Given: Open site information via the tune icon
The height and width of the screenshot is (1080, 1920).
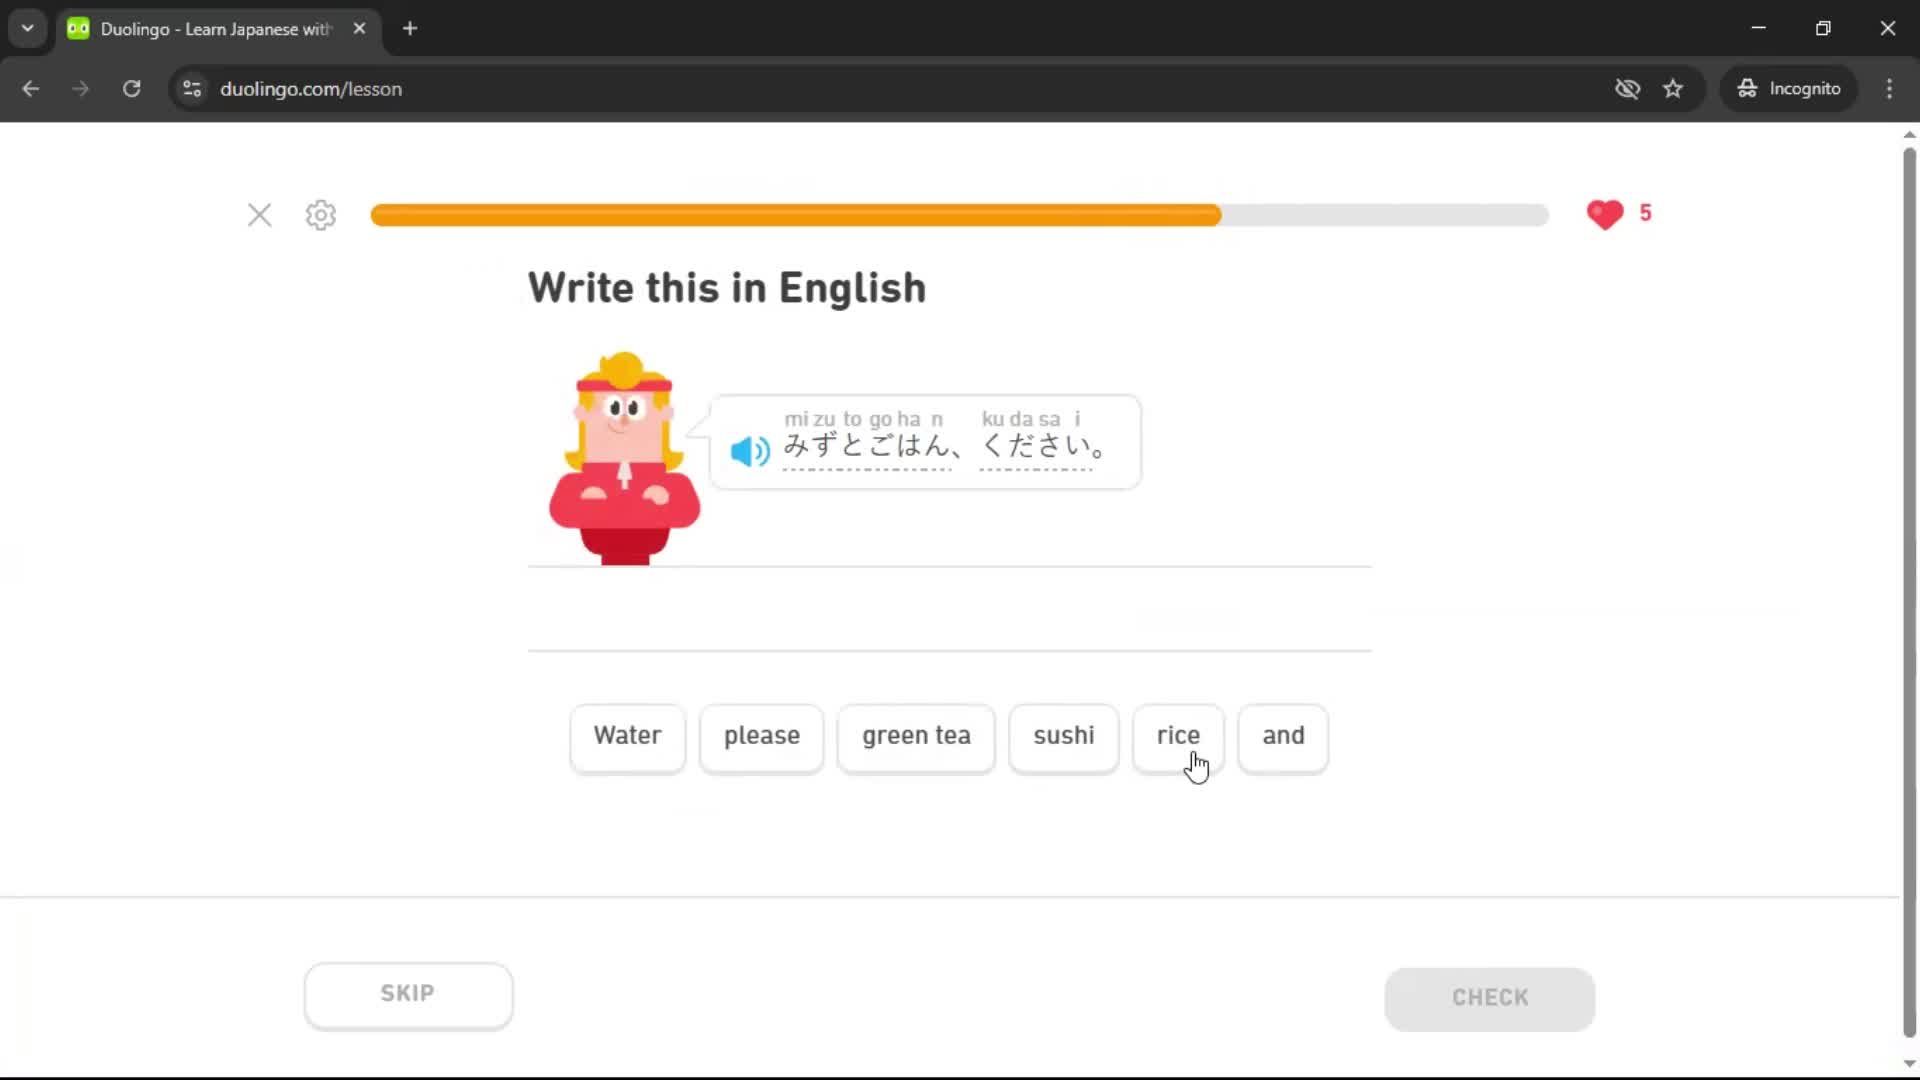Looking at the screenshot, I should pyautogui.click(x=191, y=88).
